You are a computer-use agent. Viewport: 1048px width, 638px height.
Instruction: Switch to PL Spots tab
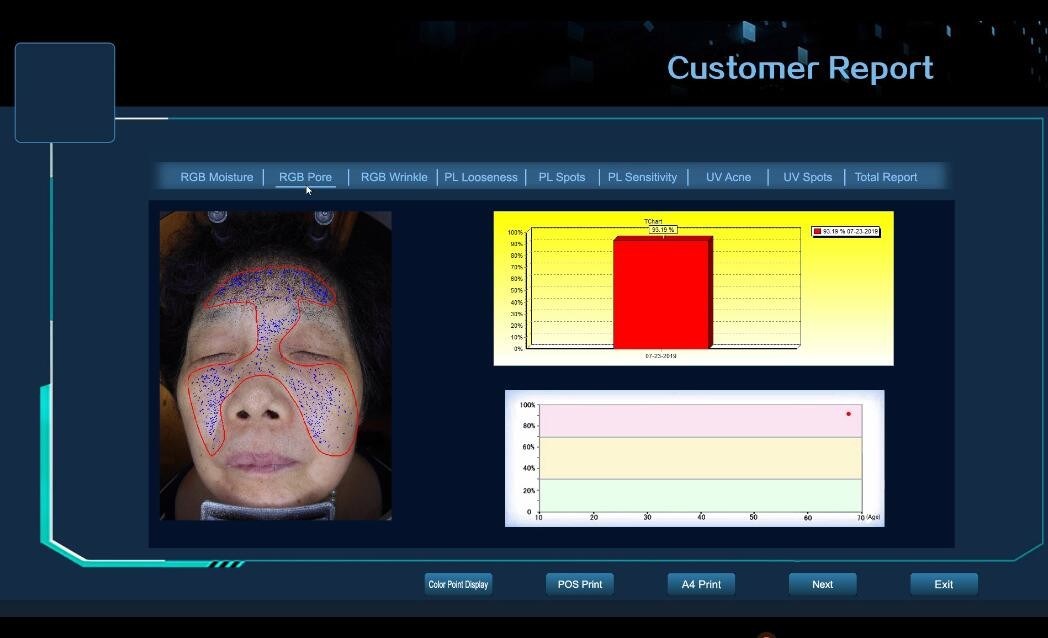click(561, 177)
